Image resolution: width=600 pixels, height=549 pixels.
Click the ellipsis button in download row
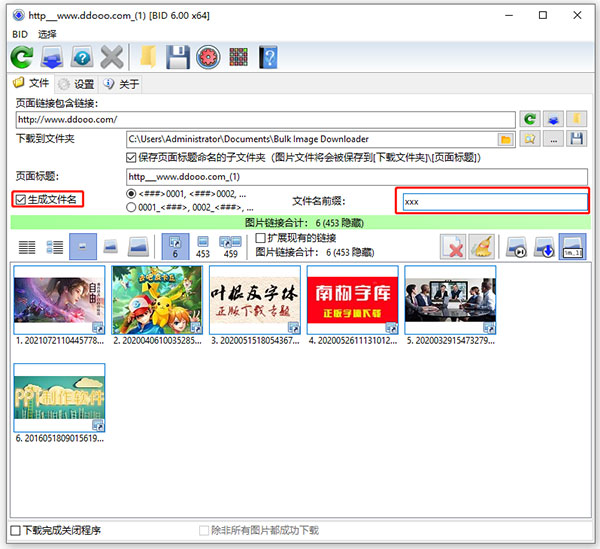553,139
